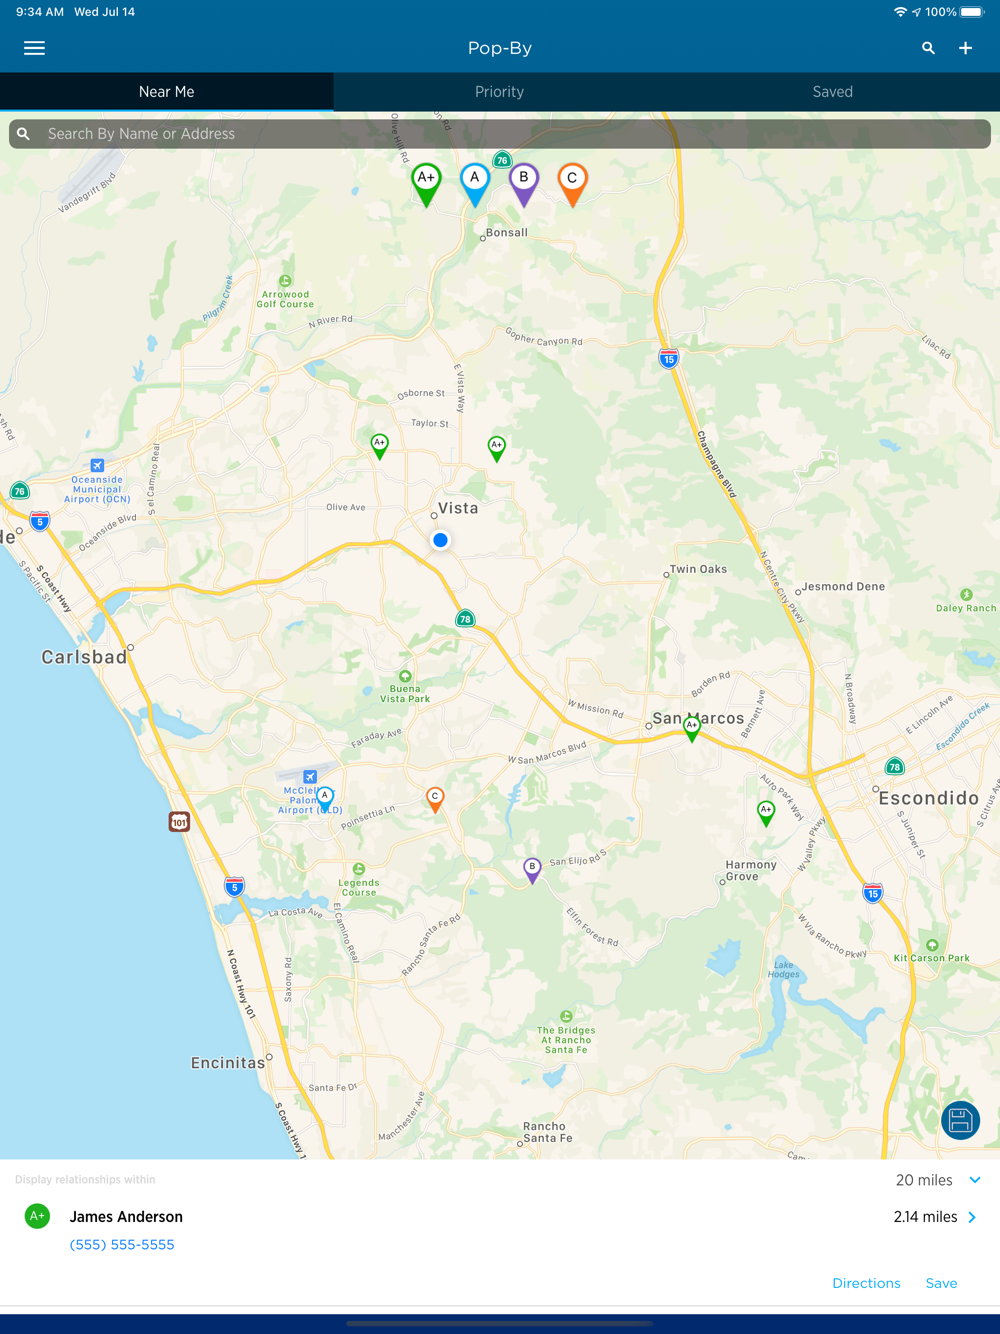Switch to the Saved tab

pos(832,91)
